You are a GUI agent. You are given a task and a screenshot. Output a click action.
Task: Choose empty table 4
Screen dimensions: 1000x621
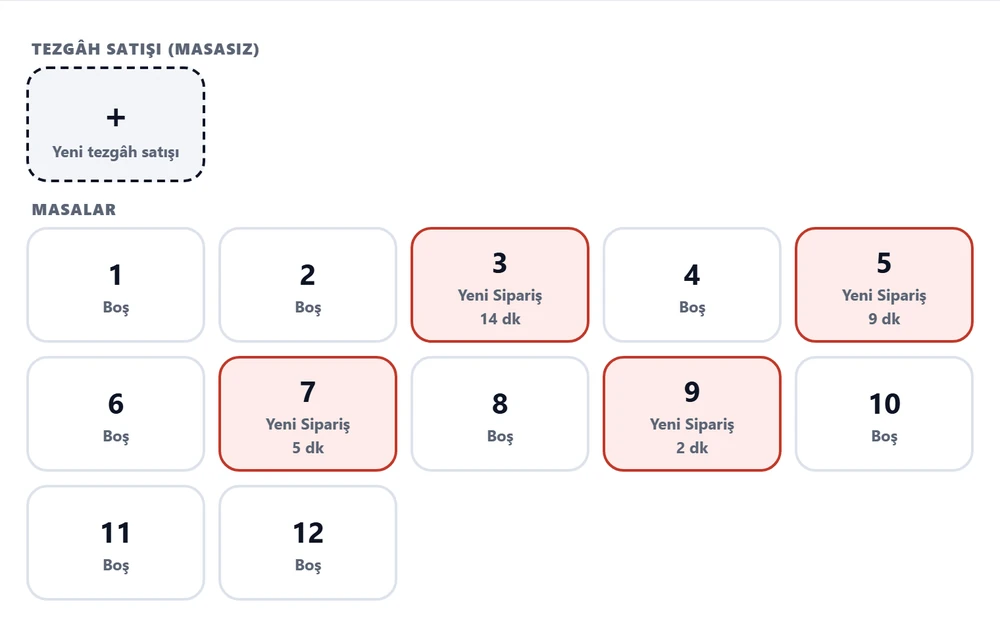692,285
